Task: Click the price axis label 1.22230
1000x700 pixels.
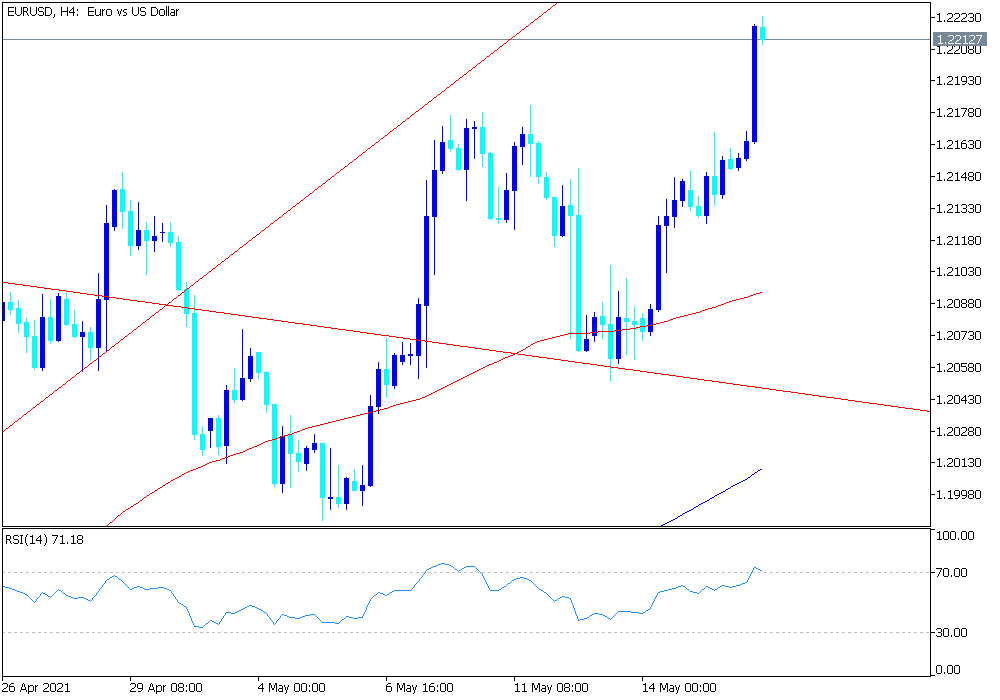Action: pos(959,17)
